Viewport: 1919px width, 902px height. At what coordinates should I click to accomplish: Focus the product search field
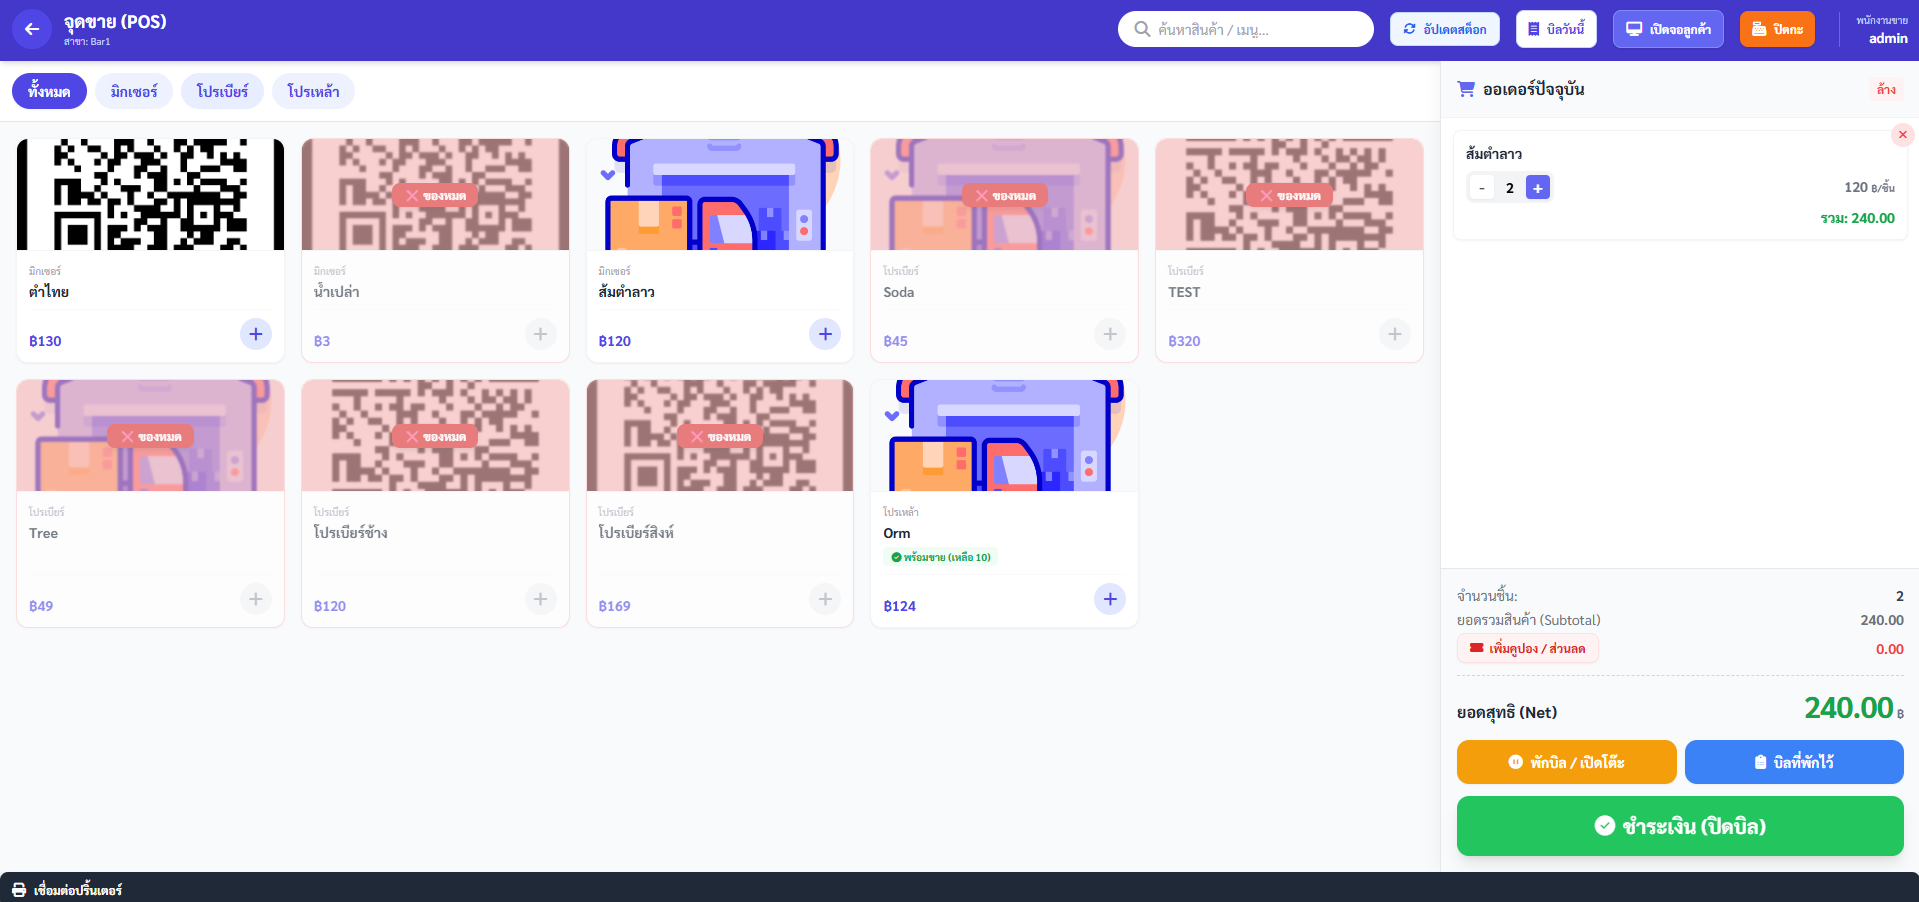pyautogui.click(x=1245, y=29)
